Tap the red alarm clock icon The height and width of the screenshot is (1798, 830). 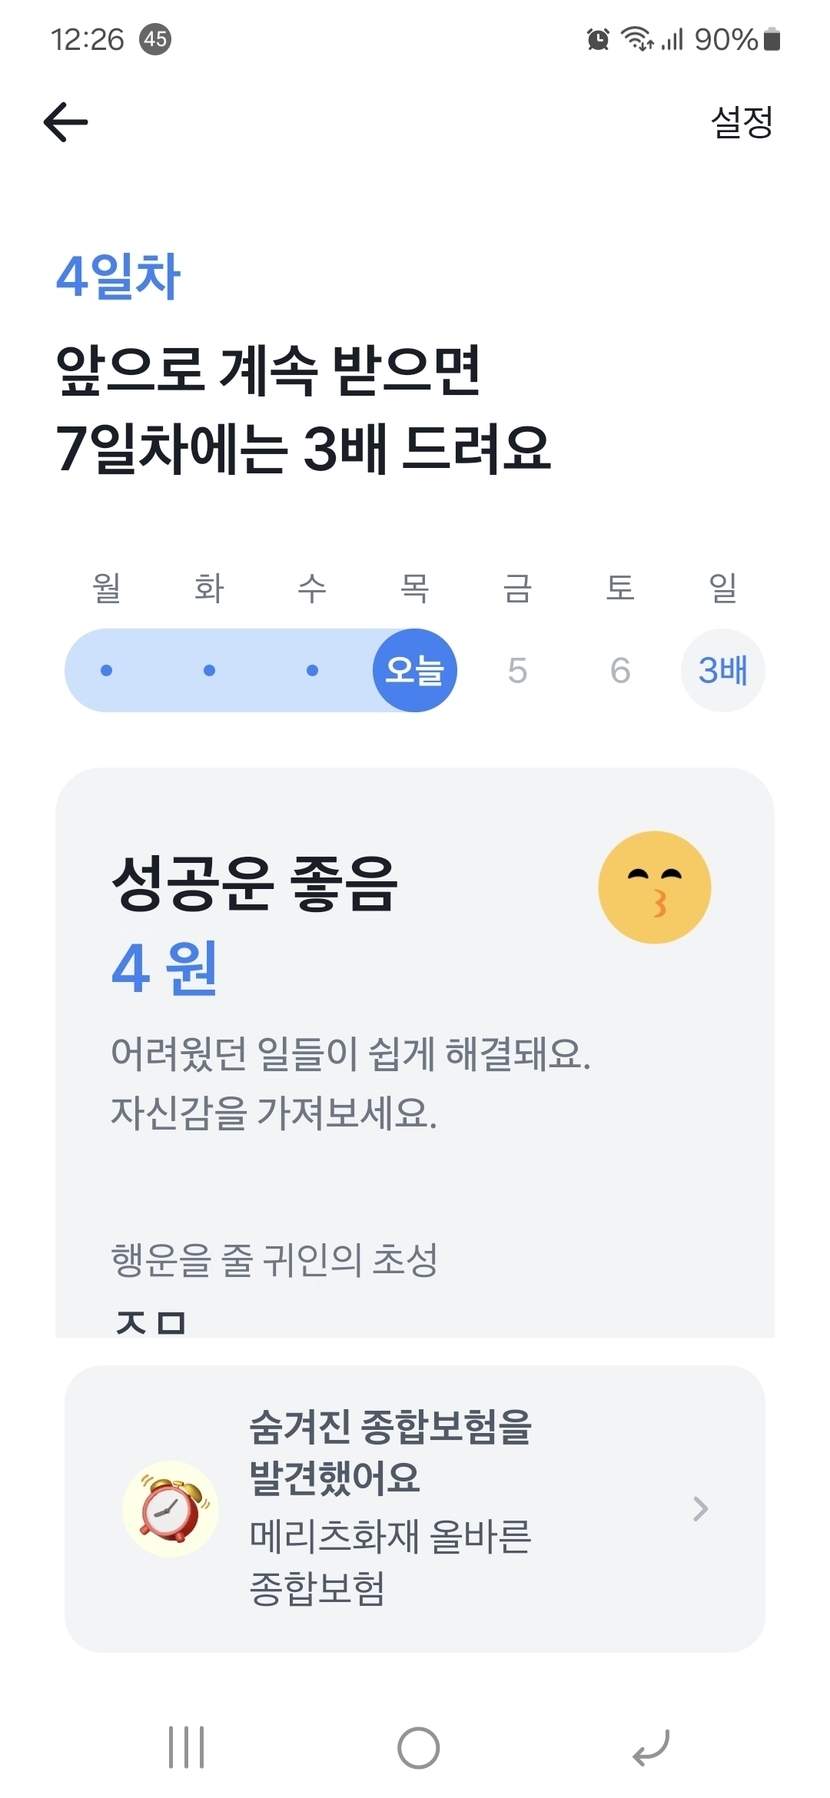pos(170,1508)
